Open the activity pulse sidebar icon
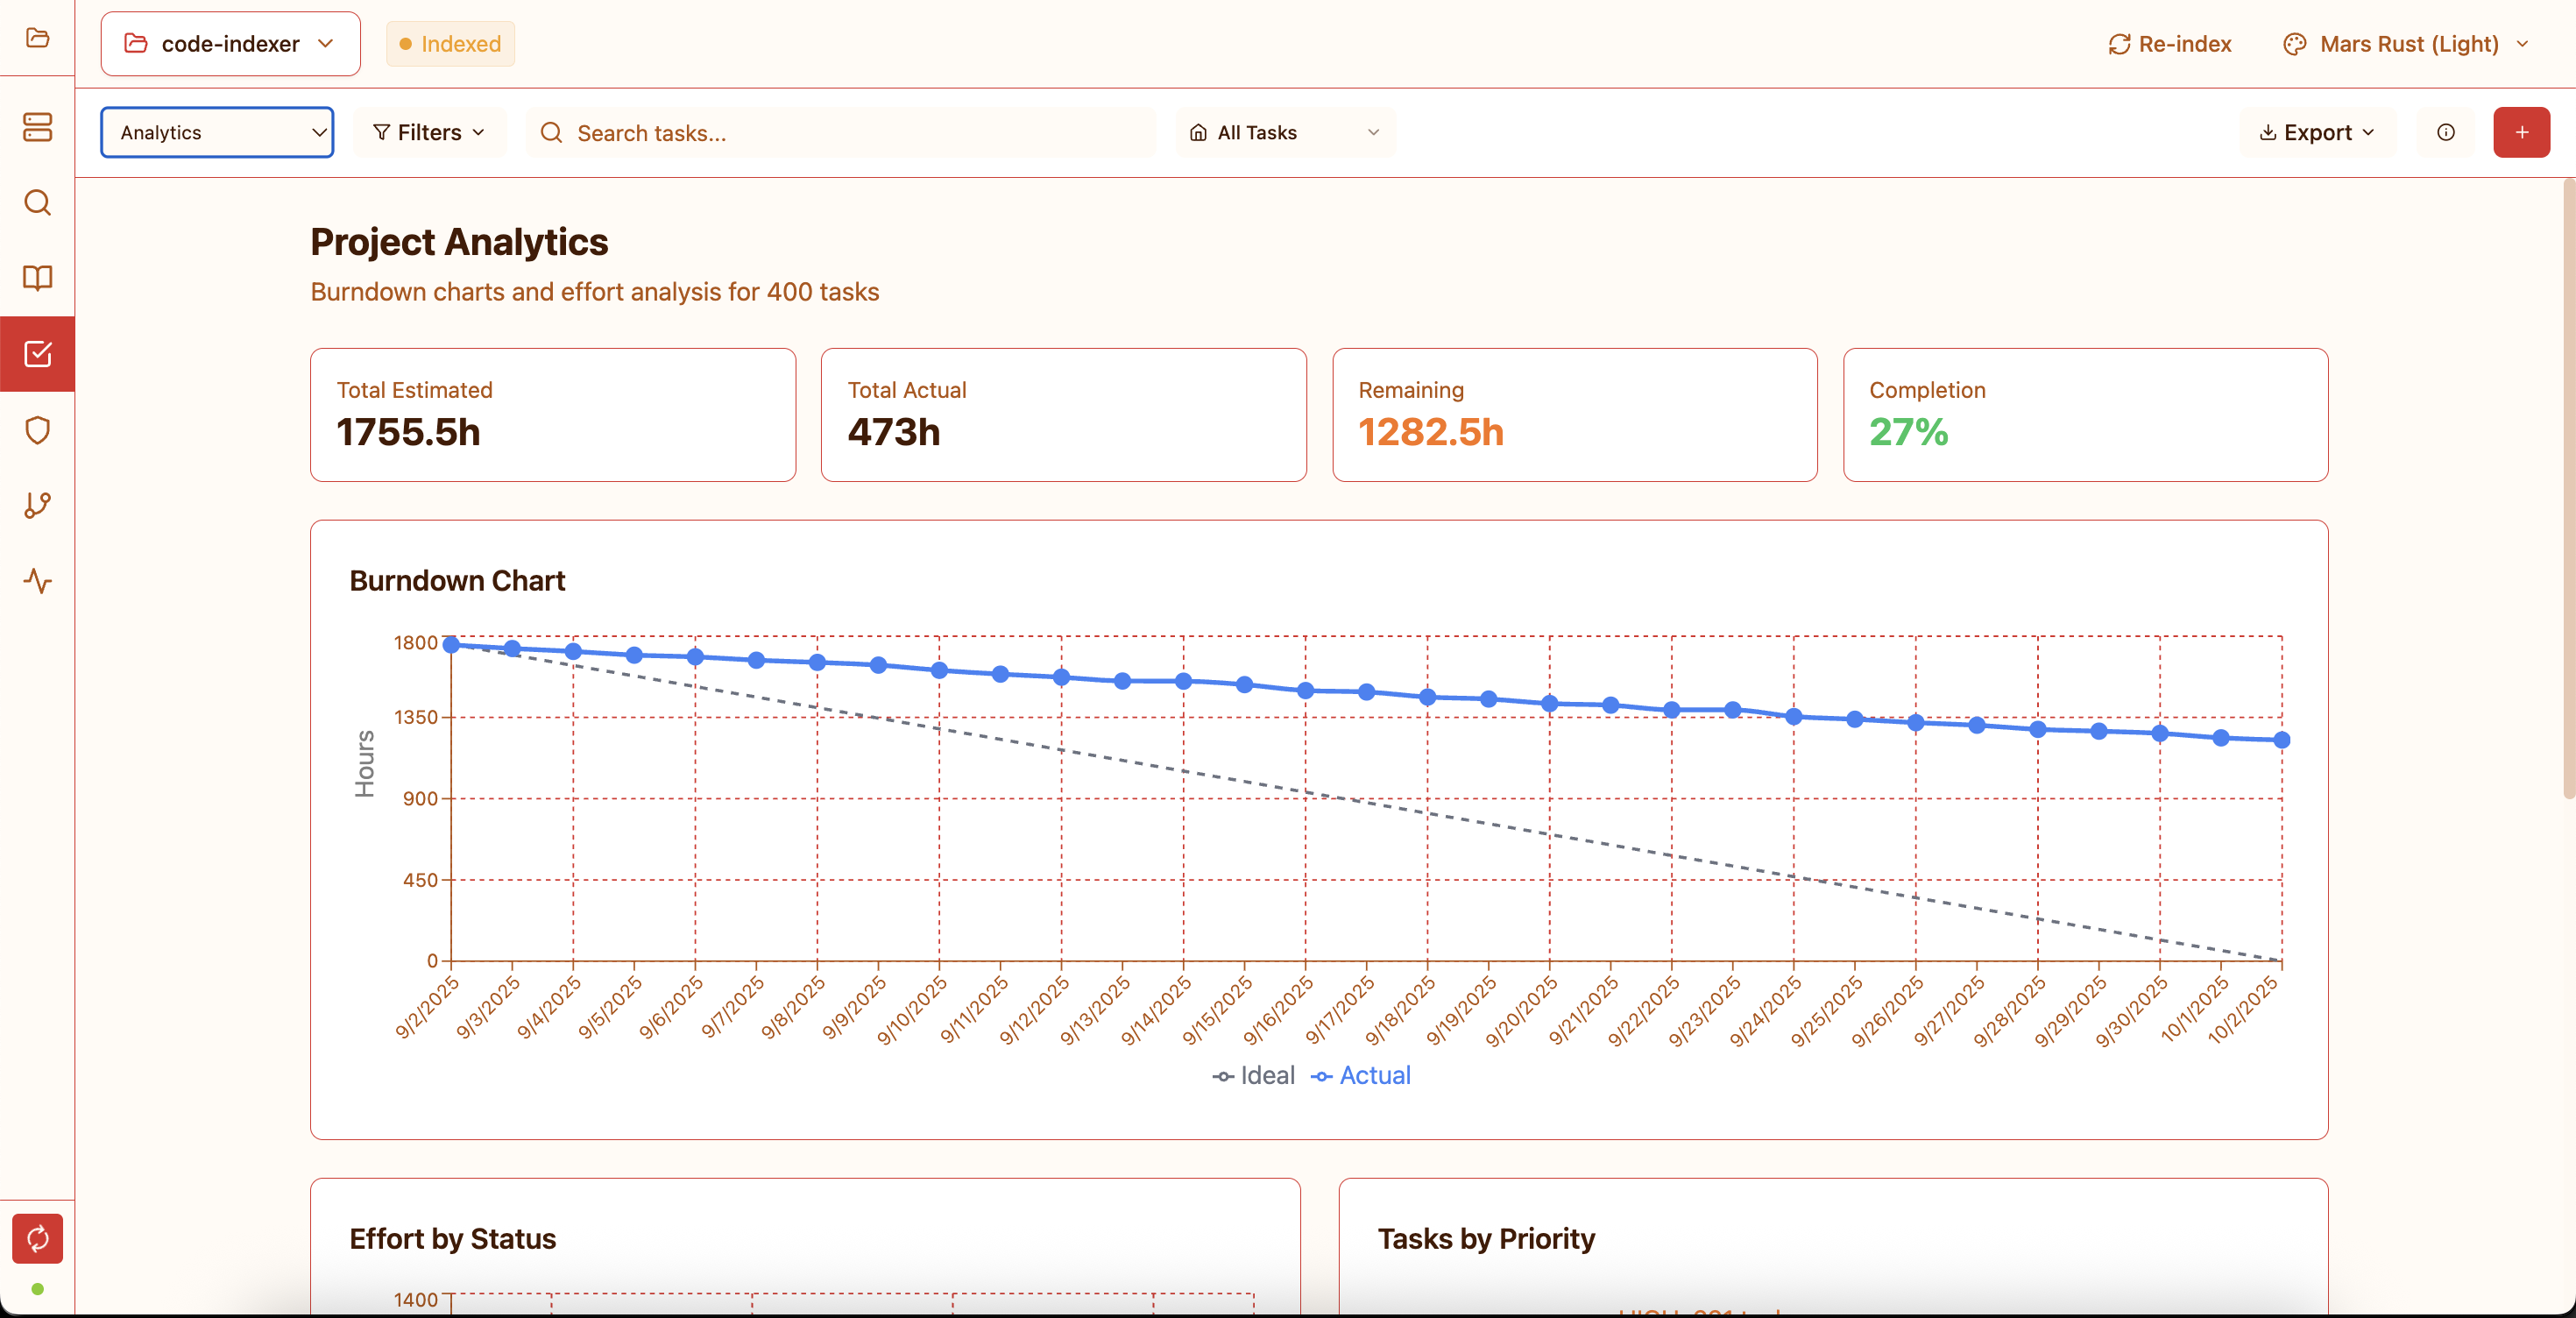Screen dimensions: 2576x1318 [37, 581]
